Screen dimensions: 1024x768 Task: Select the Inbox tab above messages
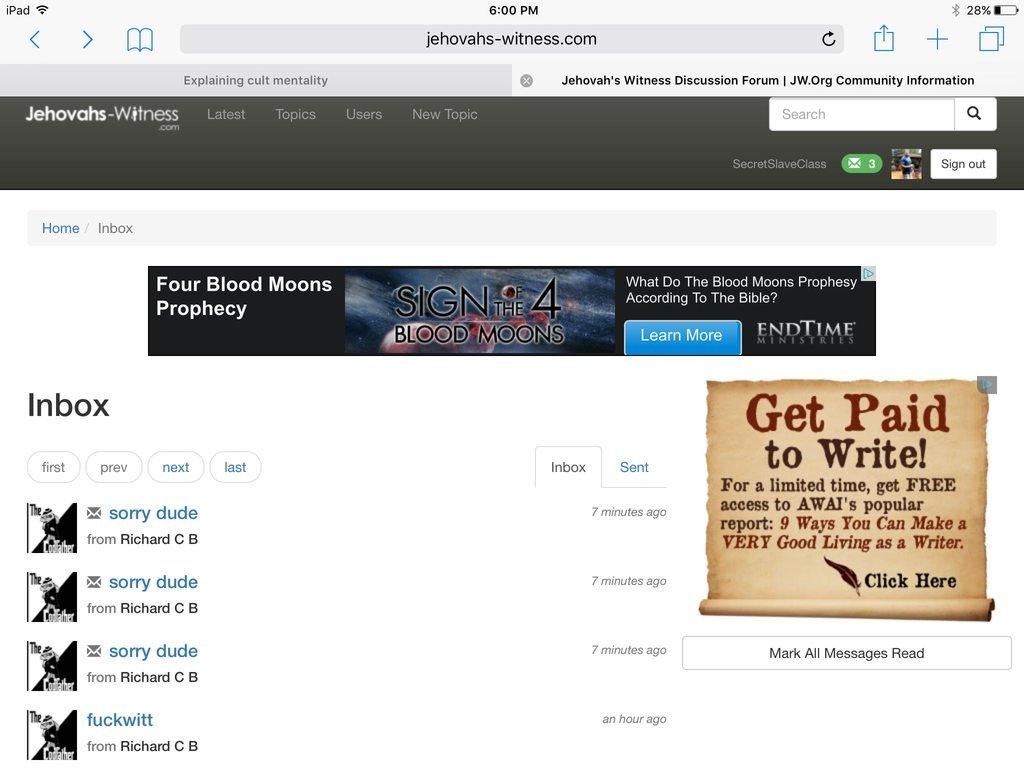(568, 467)
